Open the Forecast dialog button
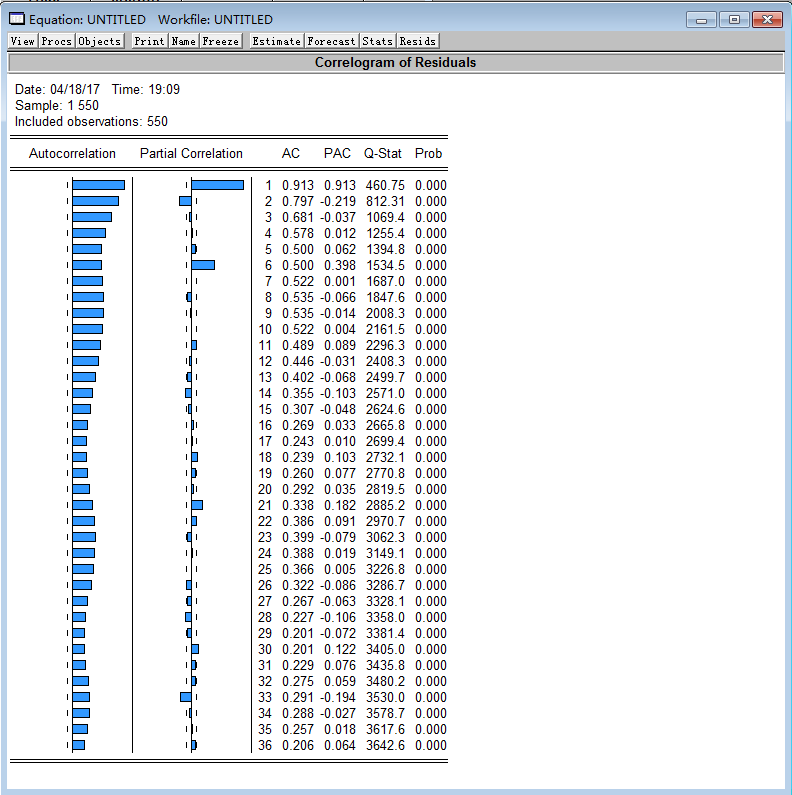The image size is (792, 795). coord(331,41)
